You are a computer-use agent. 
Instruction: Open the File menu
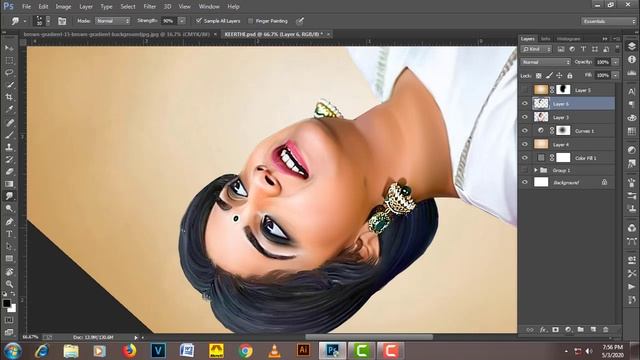27,7
